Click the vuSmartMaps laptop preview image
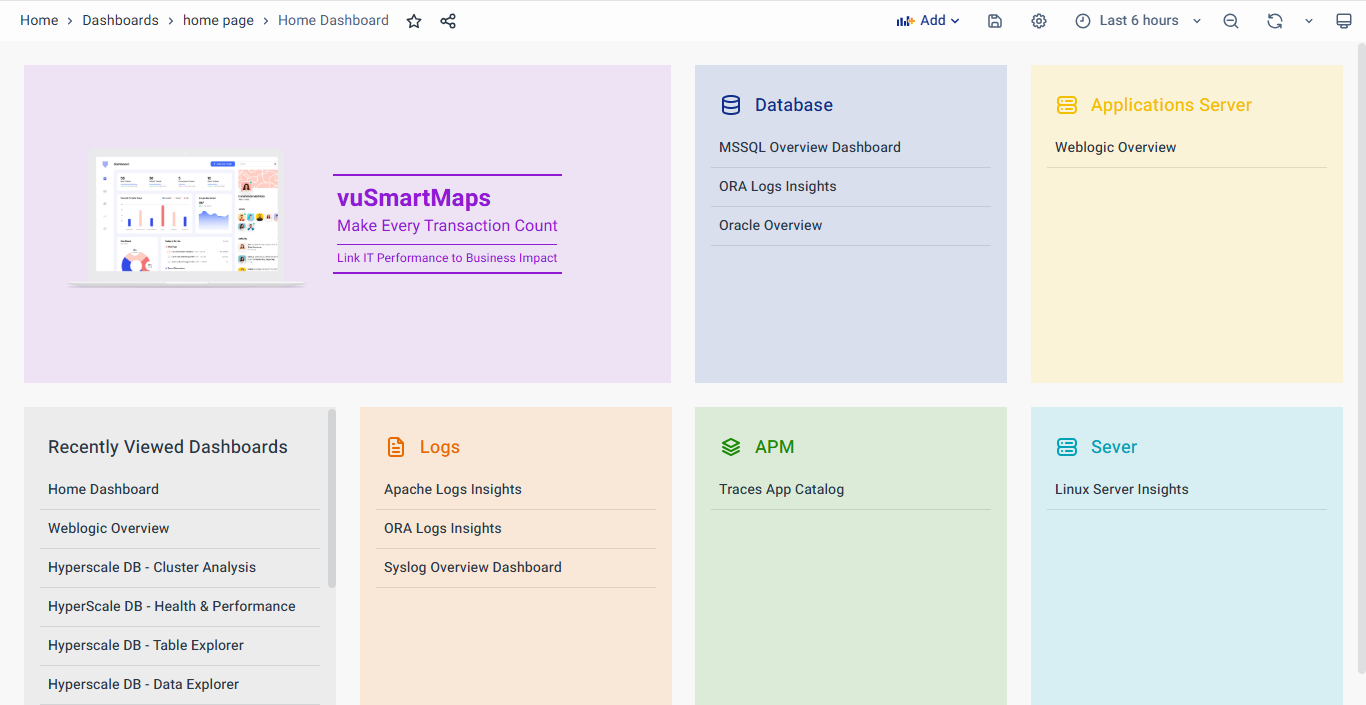The image size is (1366, 705). click(186, 217)
